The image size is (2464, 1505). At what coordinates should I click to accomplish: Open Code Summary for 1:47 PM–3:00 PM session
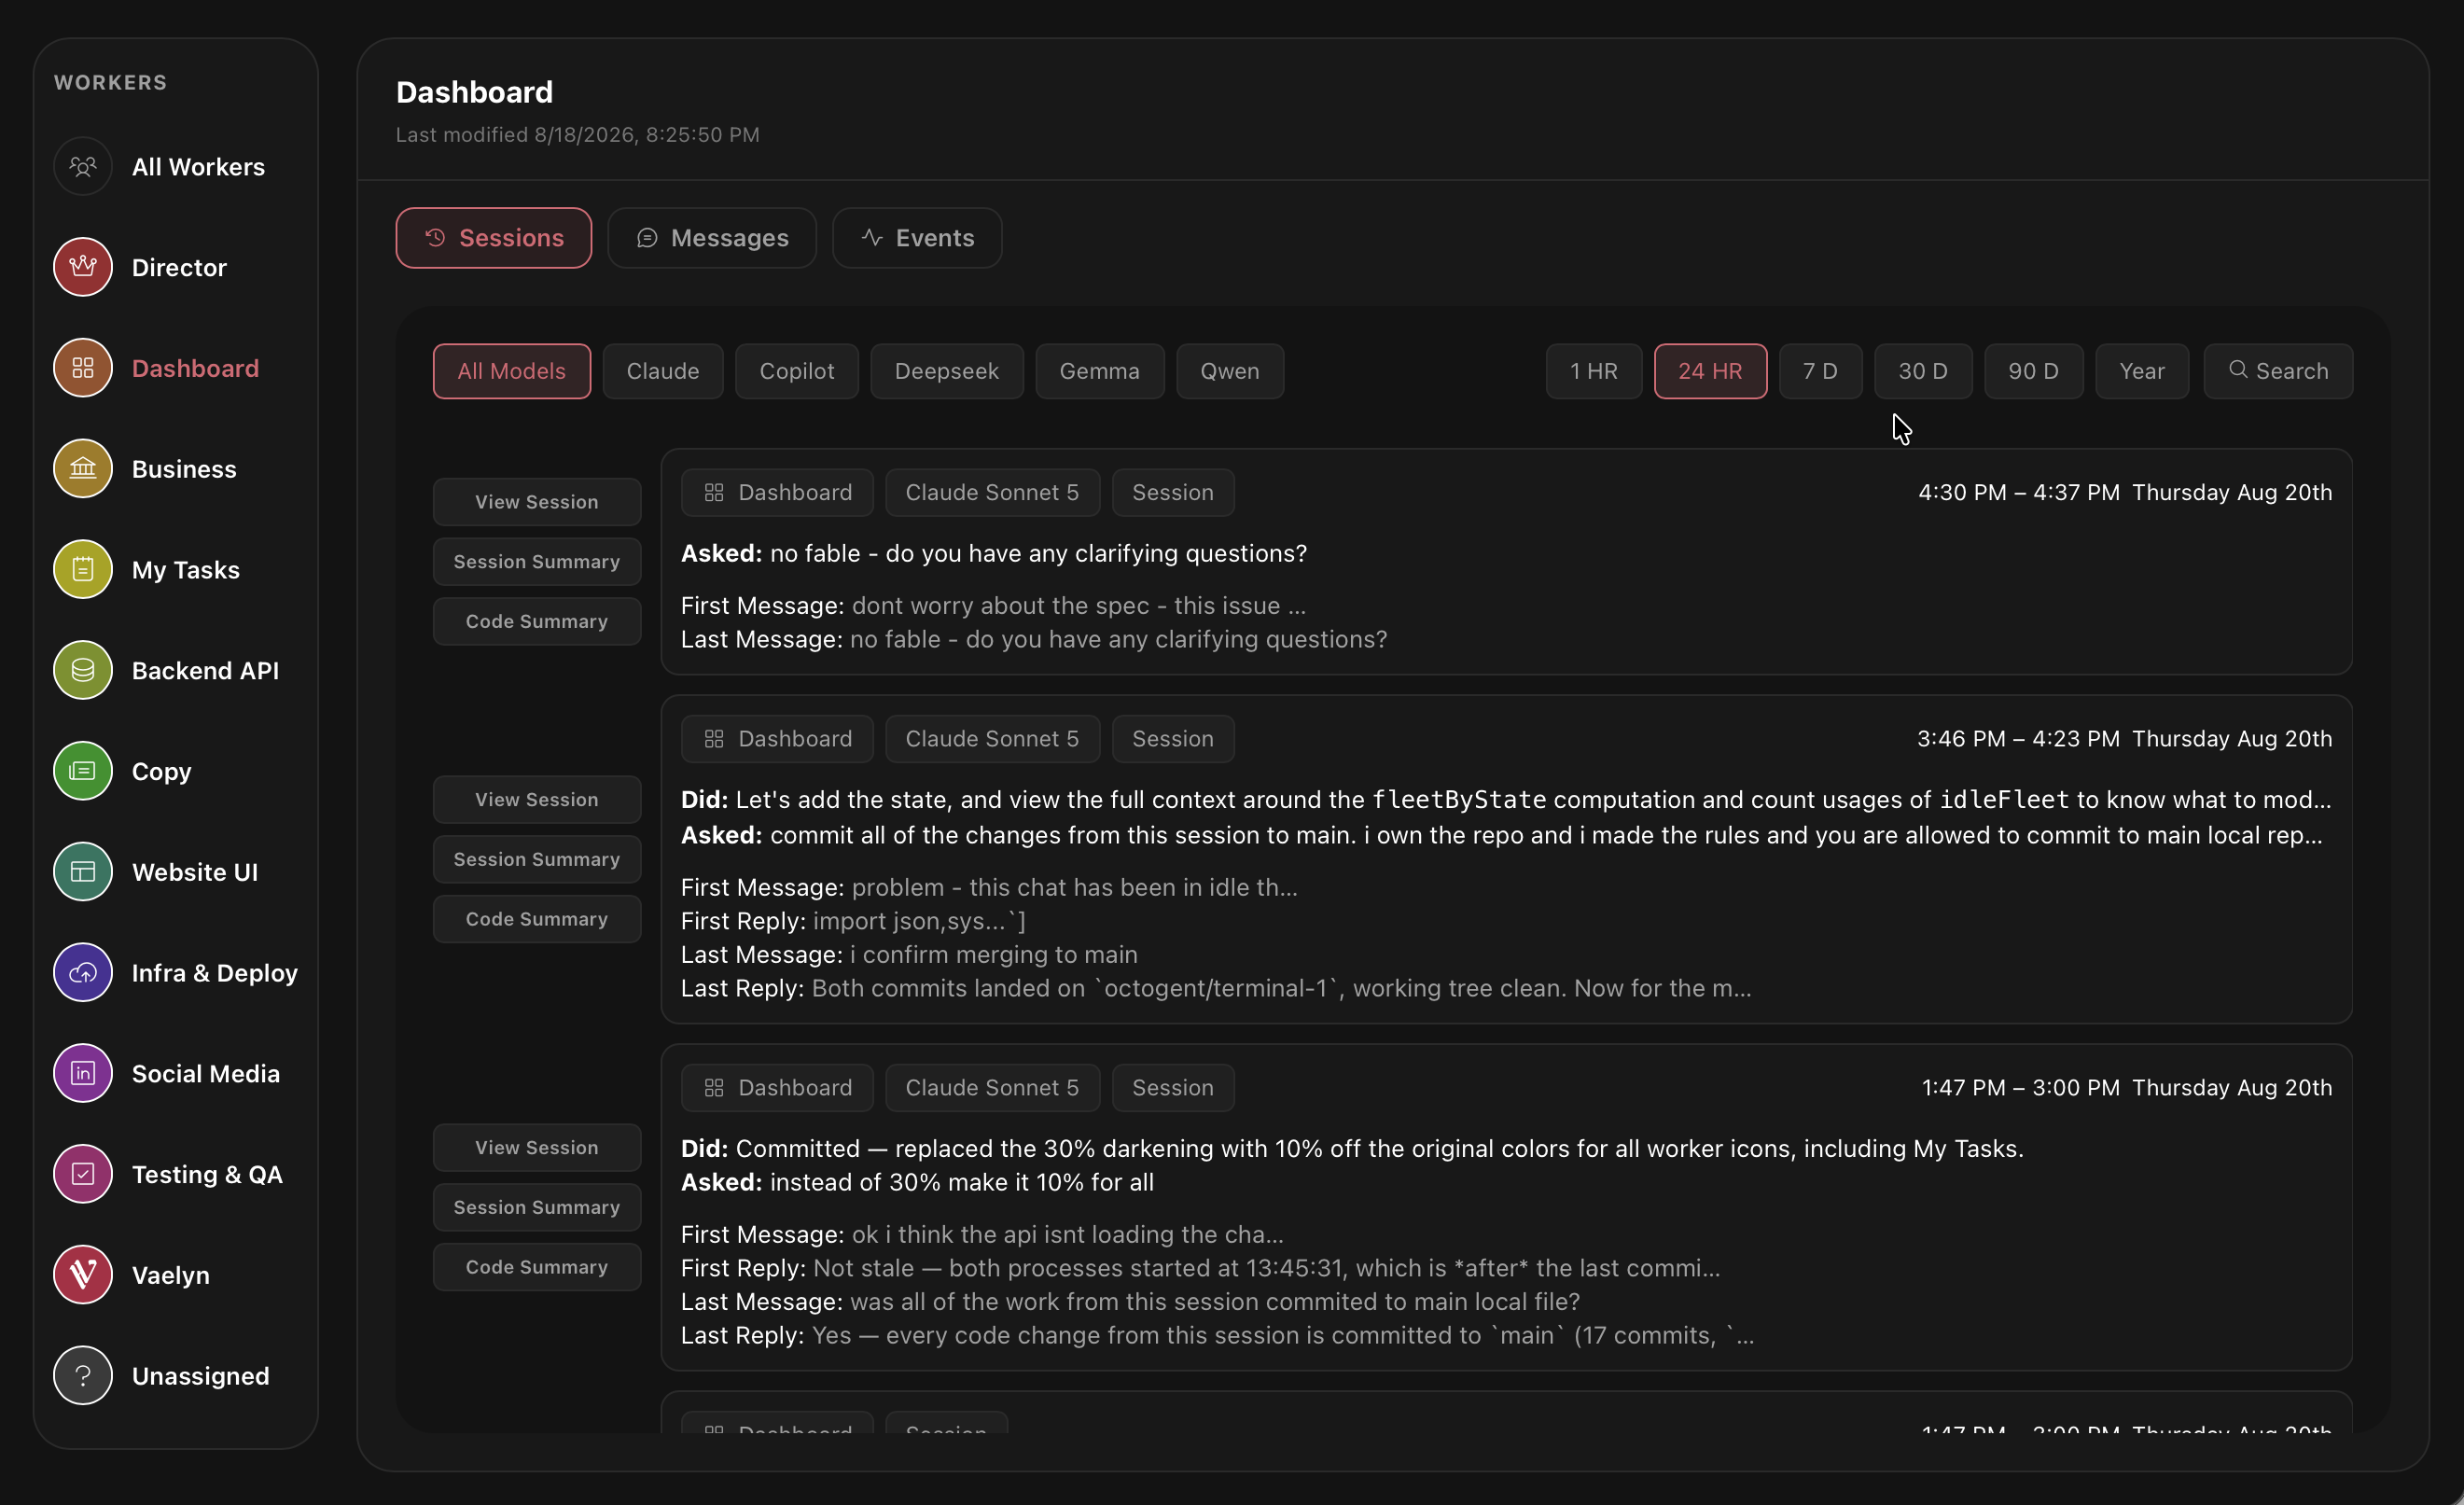click(537, 1267)
